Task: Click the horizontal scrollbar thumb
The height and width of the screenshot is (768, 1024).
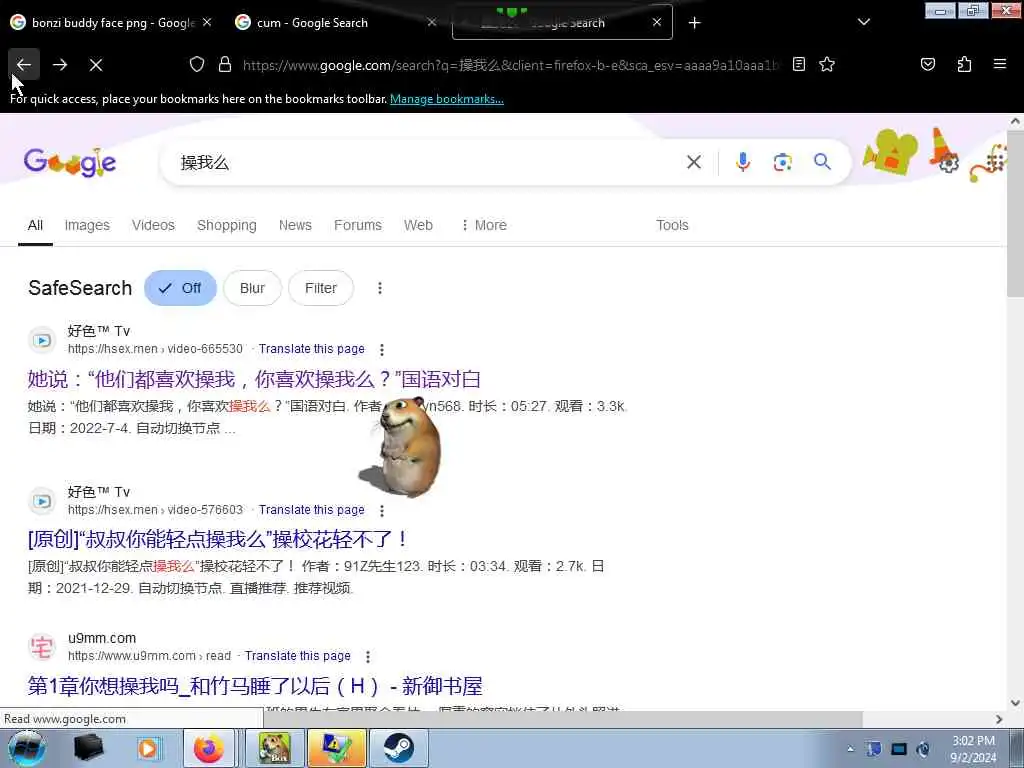Action: [x=563, y=719]
